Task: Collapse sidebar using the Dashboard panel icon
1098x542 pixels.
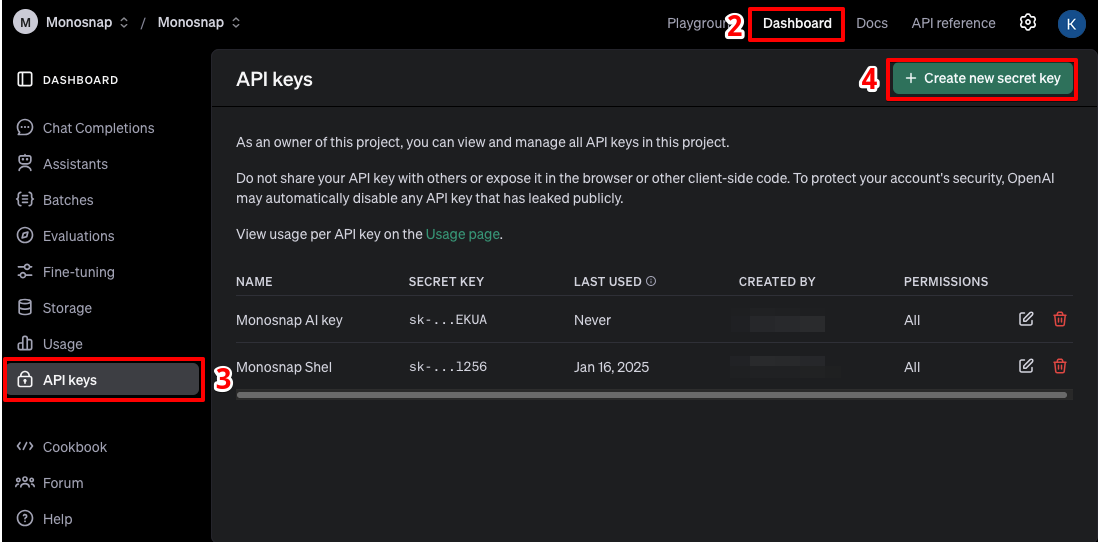Action: click(25, 80)
